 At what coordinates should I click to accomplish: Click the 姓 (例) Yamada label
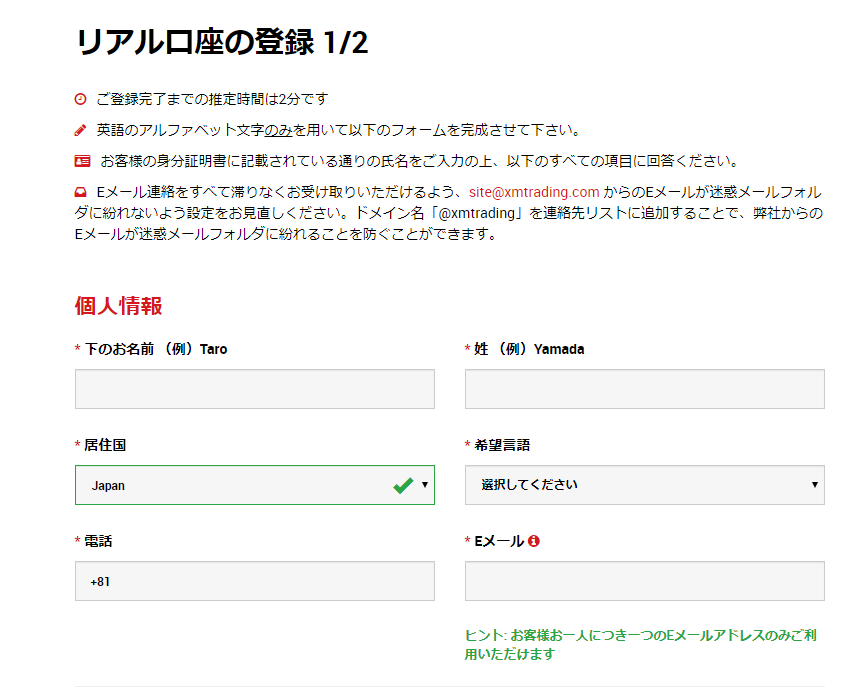click(x=529, y=349)
